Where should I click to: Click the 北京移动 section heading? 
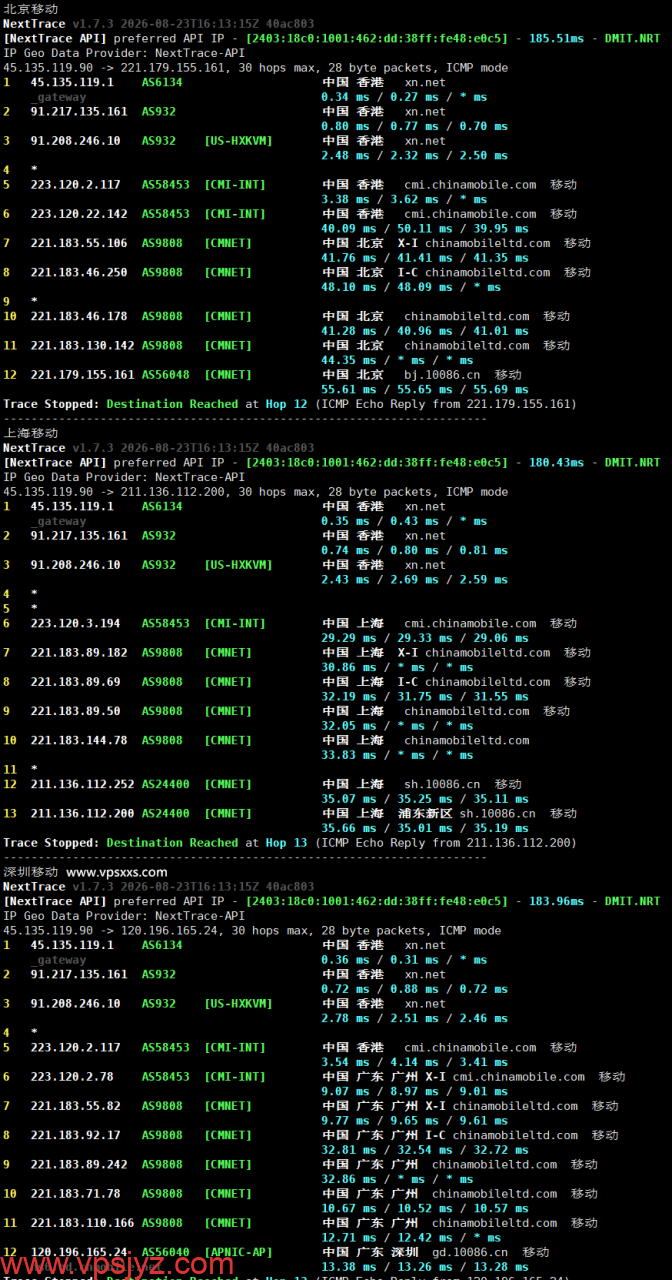coord(31,8)
